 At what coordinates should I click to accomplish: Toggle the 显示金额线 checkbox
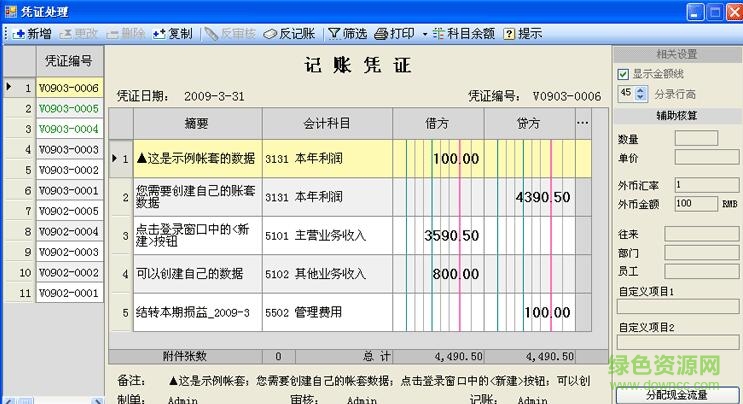(623, 74)
